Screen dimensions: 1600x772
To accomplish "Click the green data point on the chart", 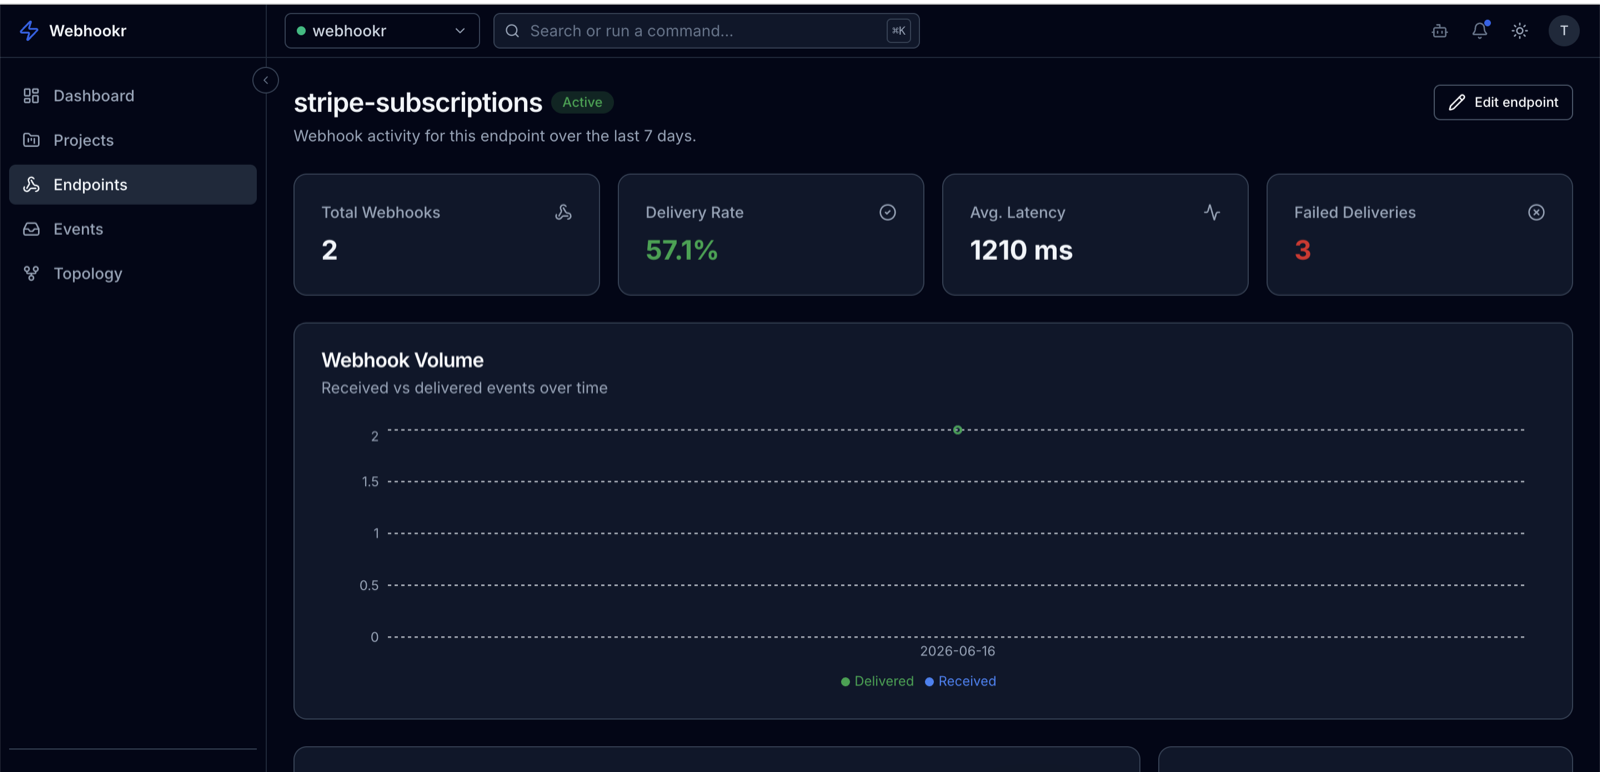I will pyautogui.click(x=958, y=430).
